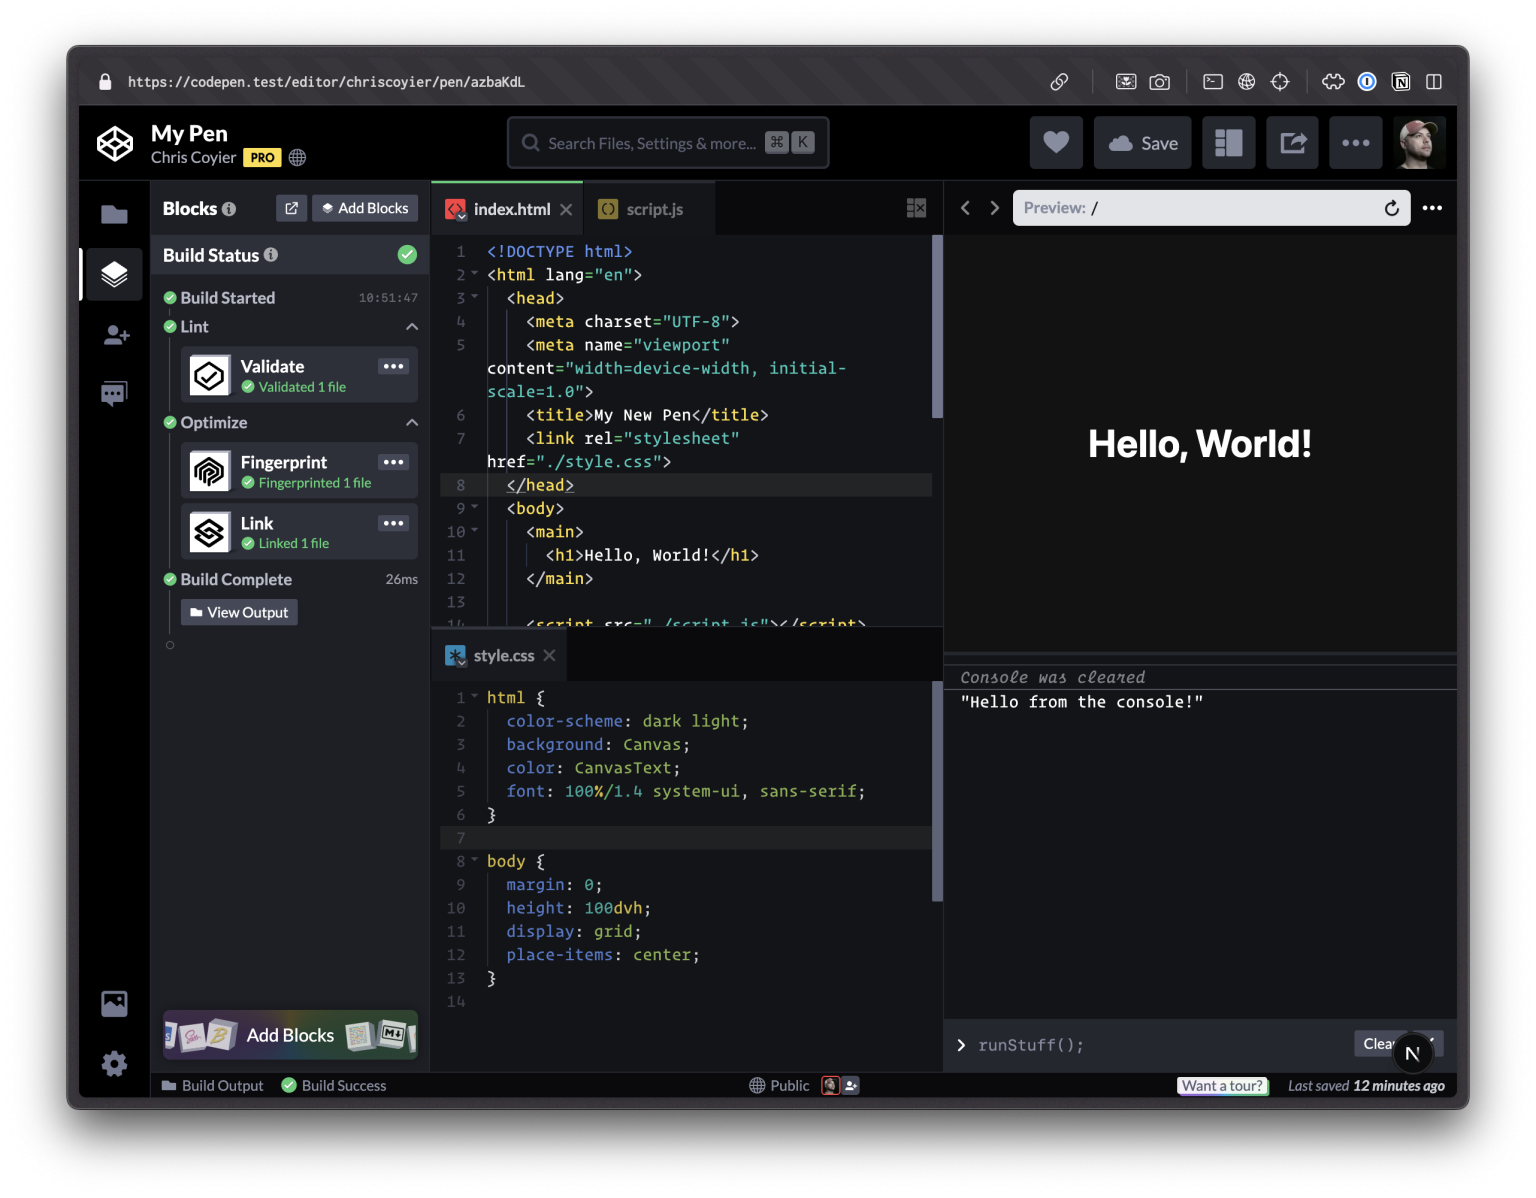
Task: Open the editor settings gear icon
Action: click(114, 1063)
